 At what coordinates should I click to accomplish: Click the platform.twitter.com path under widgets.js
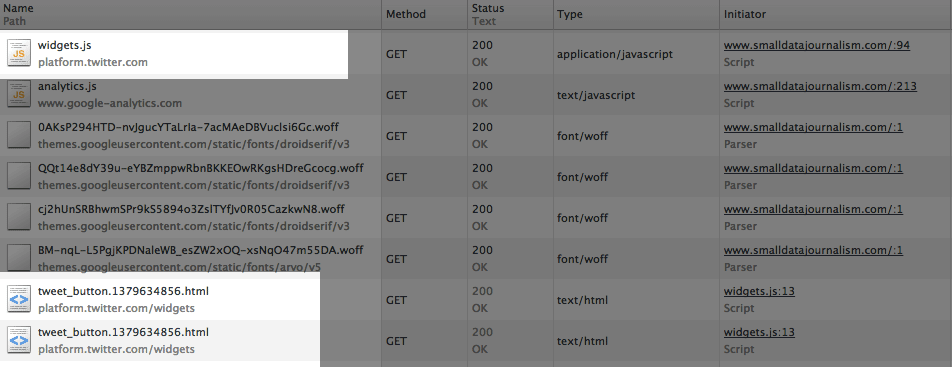tap(92, 62)
